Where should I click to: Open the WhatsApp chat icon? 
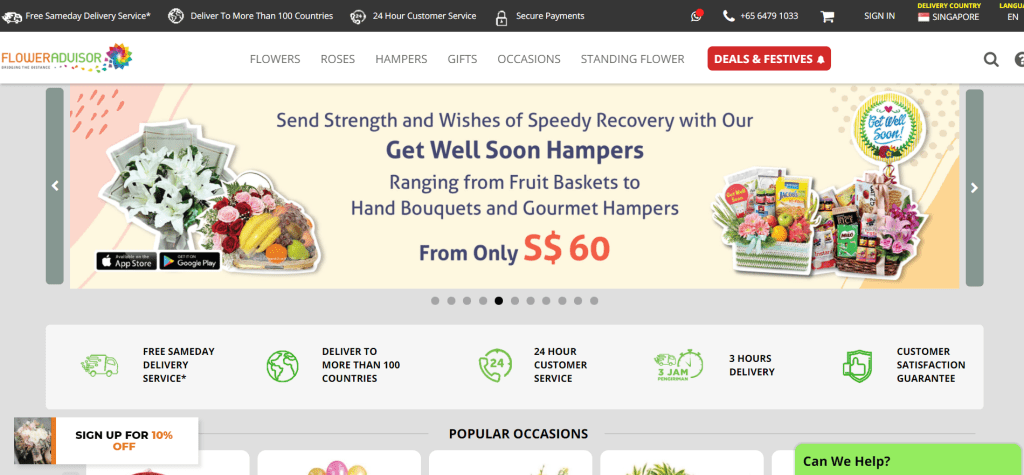point(697,16)
